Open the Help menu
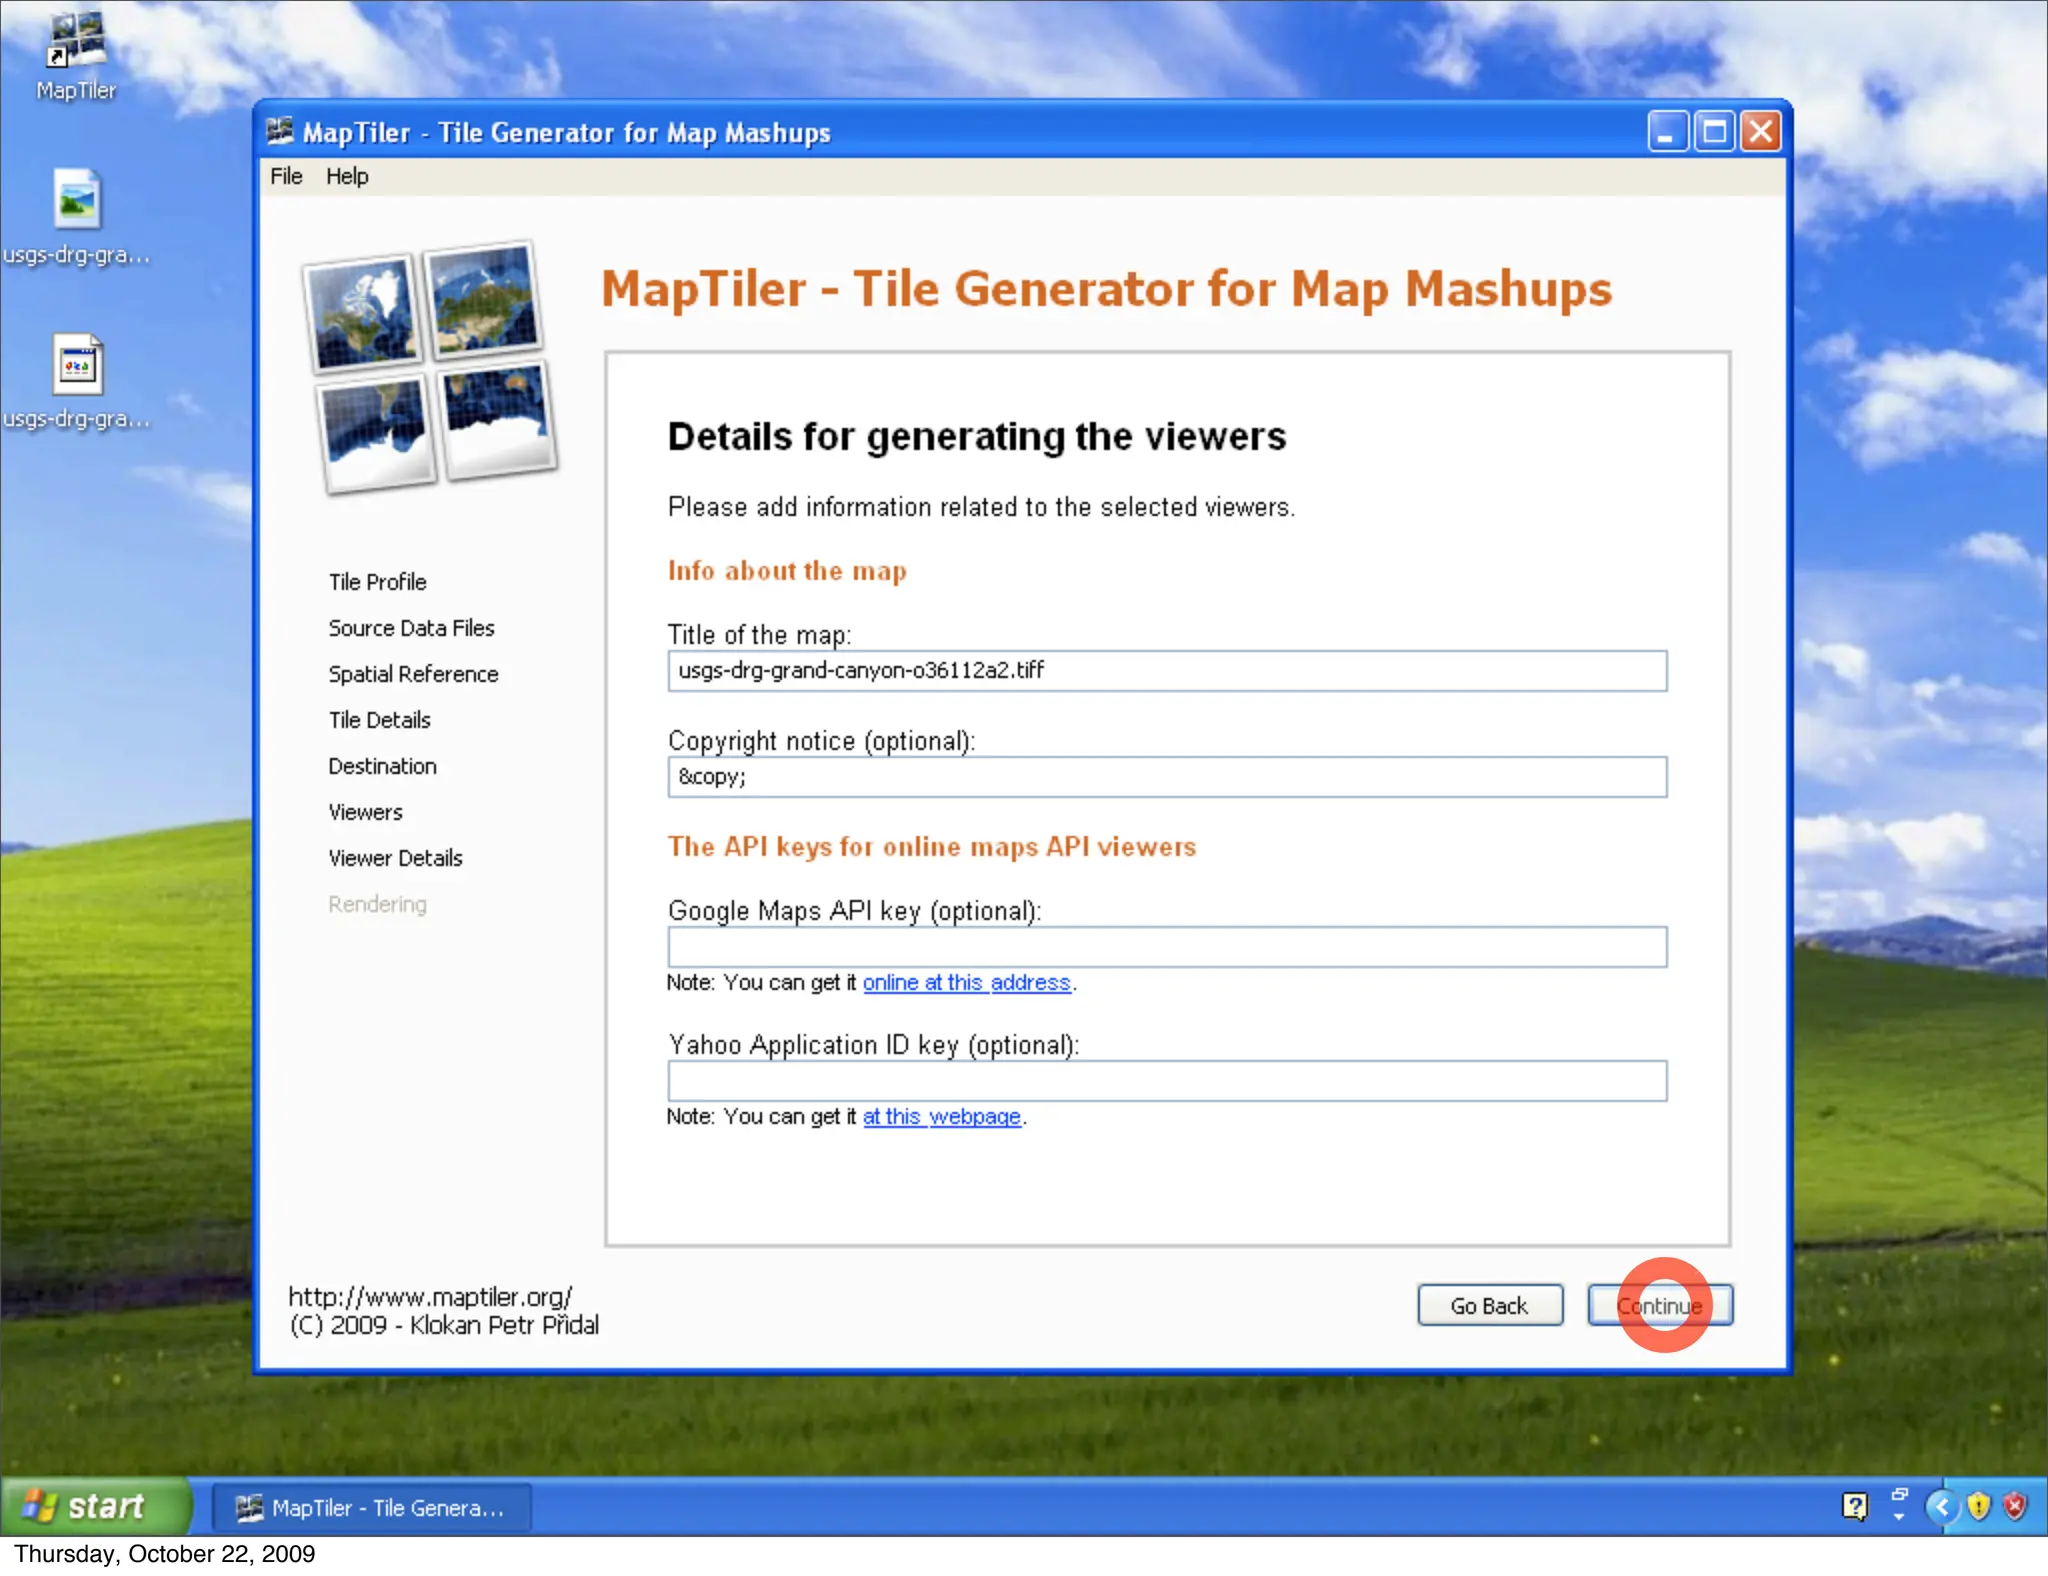The width and height of the screenshot is (2048, 1576). 347,176
